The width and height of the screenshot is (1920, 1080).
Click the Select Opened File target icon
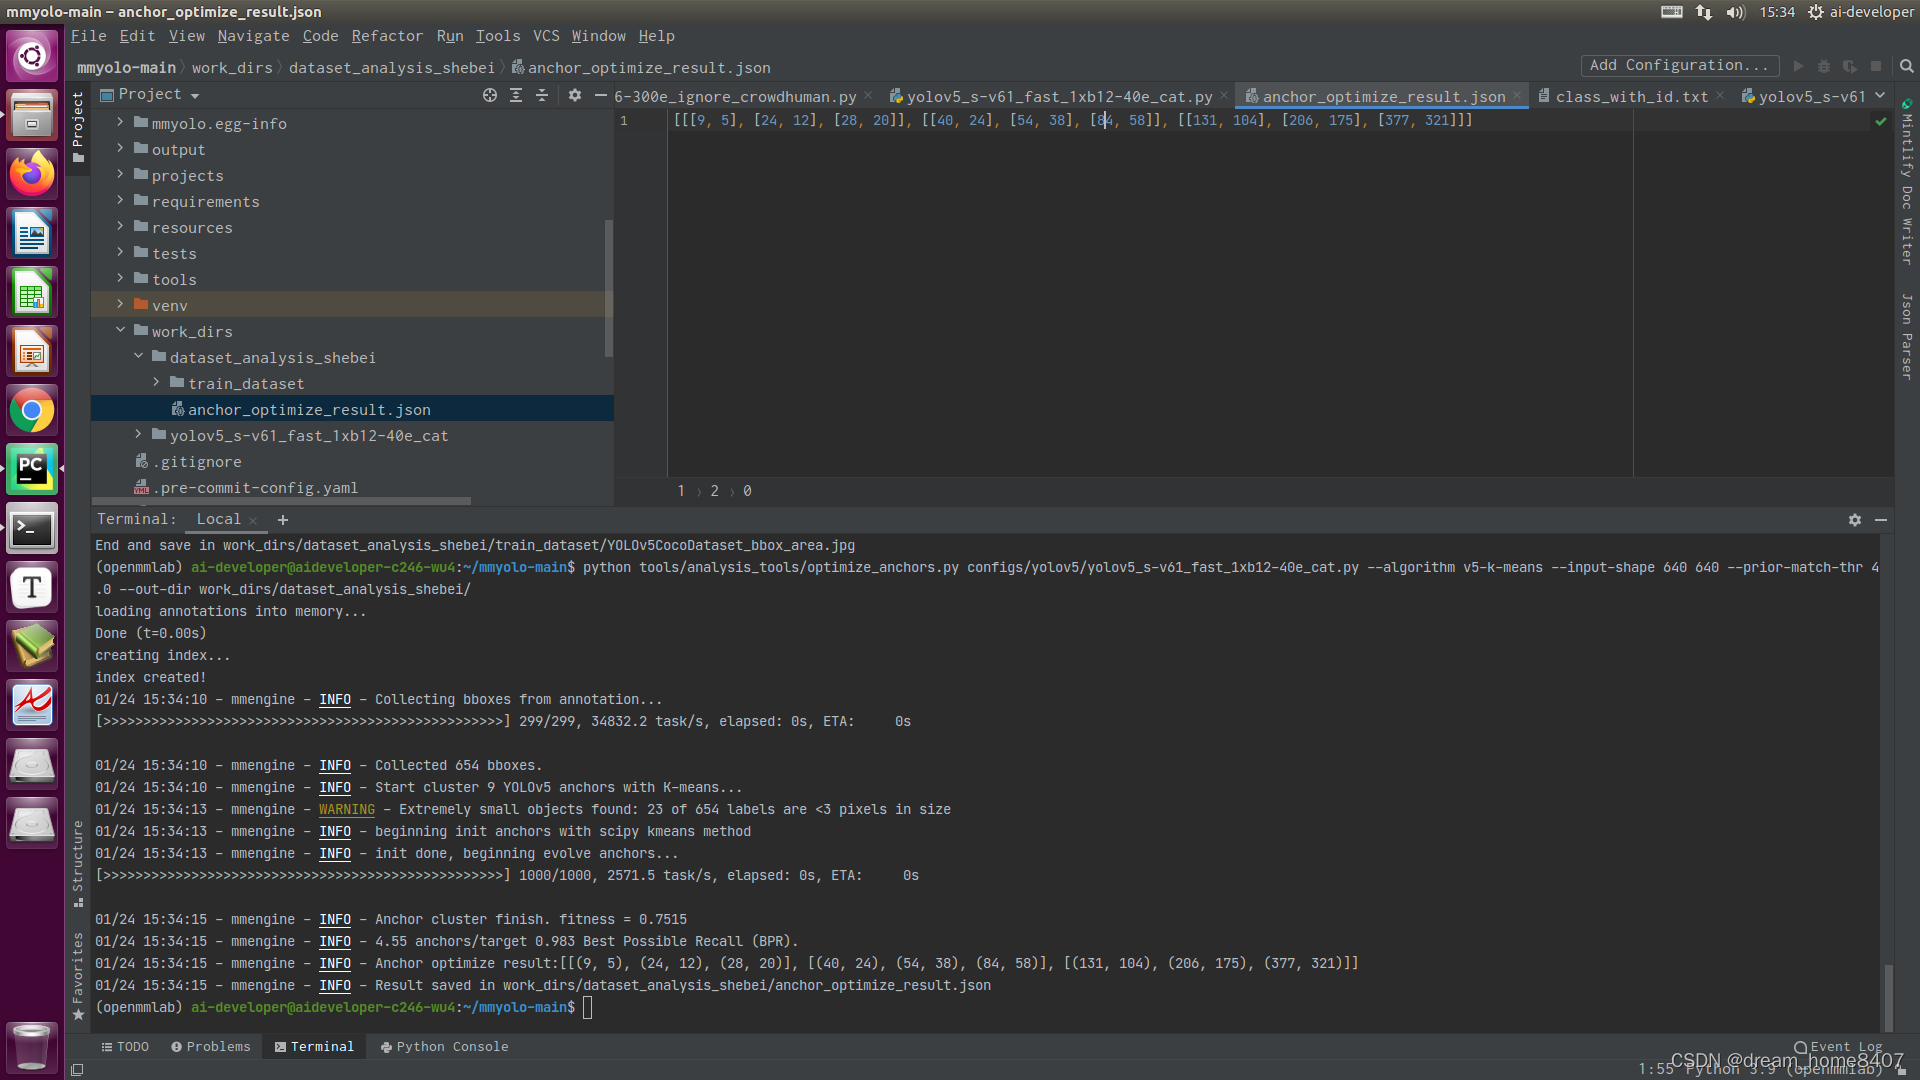point(490,95)
